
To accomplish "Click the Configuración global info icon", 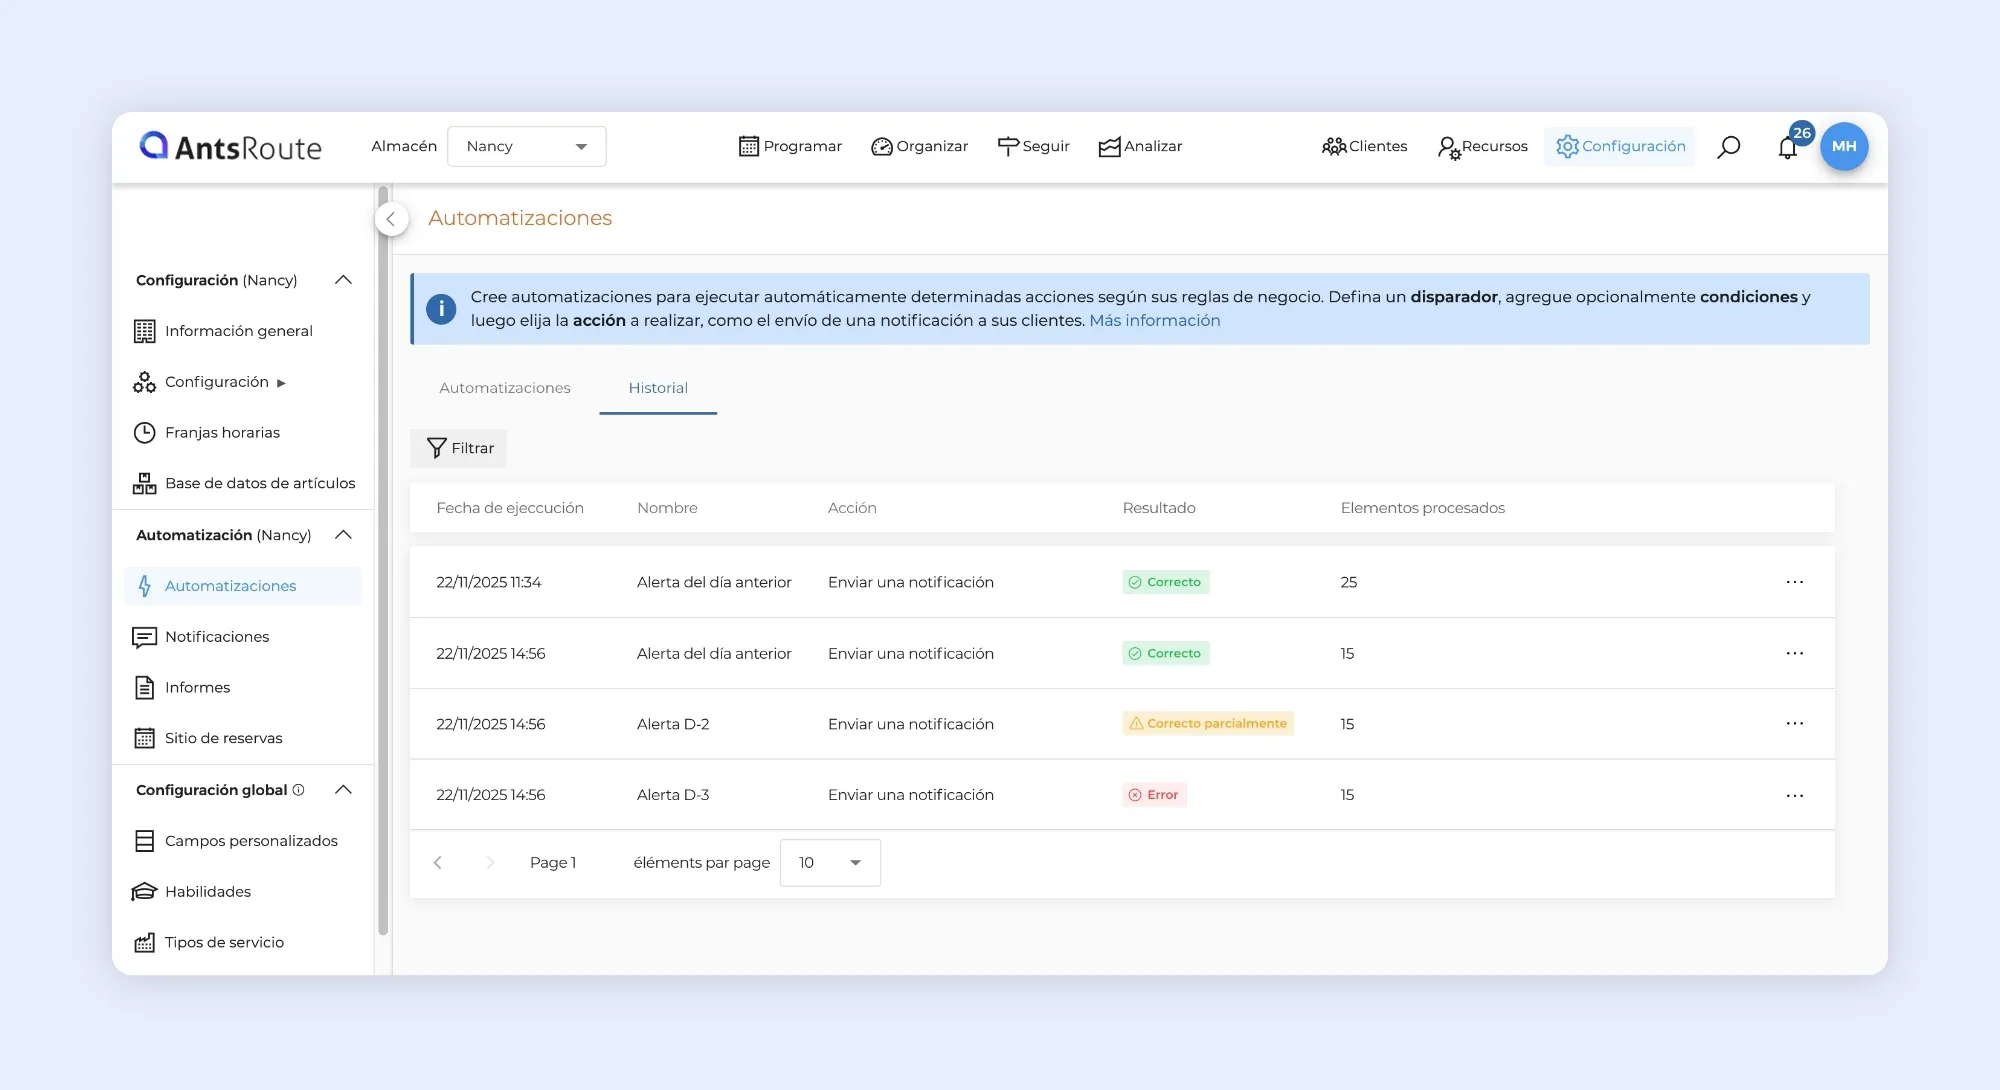I will click(298, 790).
